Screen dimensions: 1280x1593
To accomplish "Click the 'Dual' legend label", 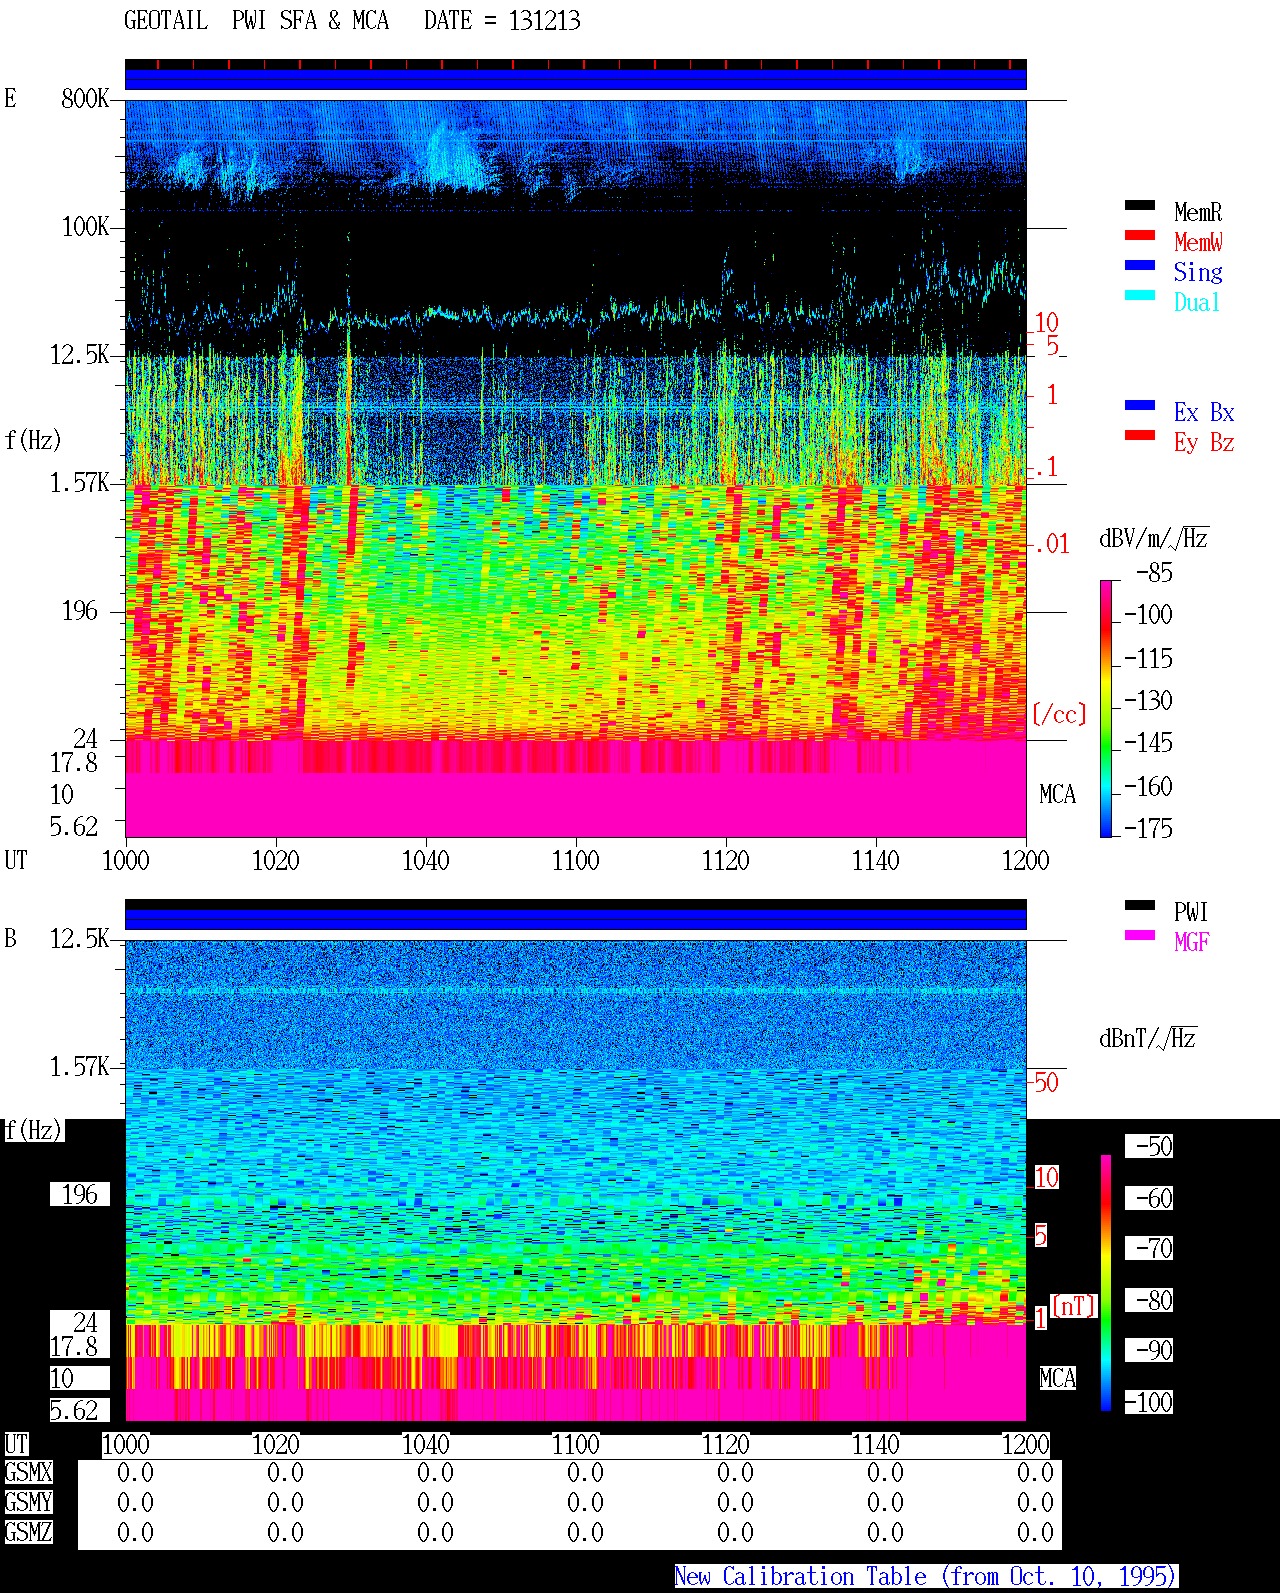I will [1198, 302].
